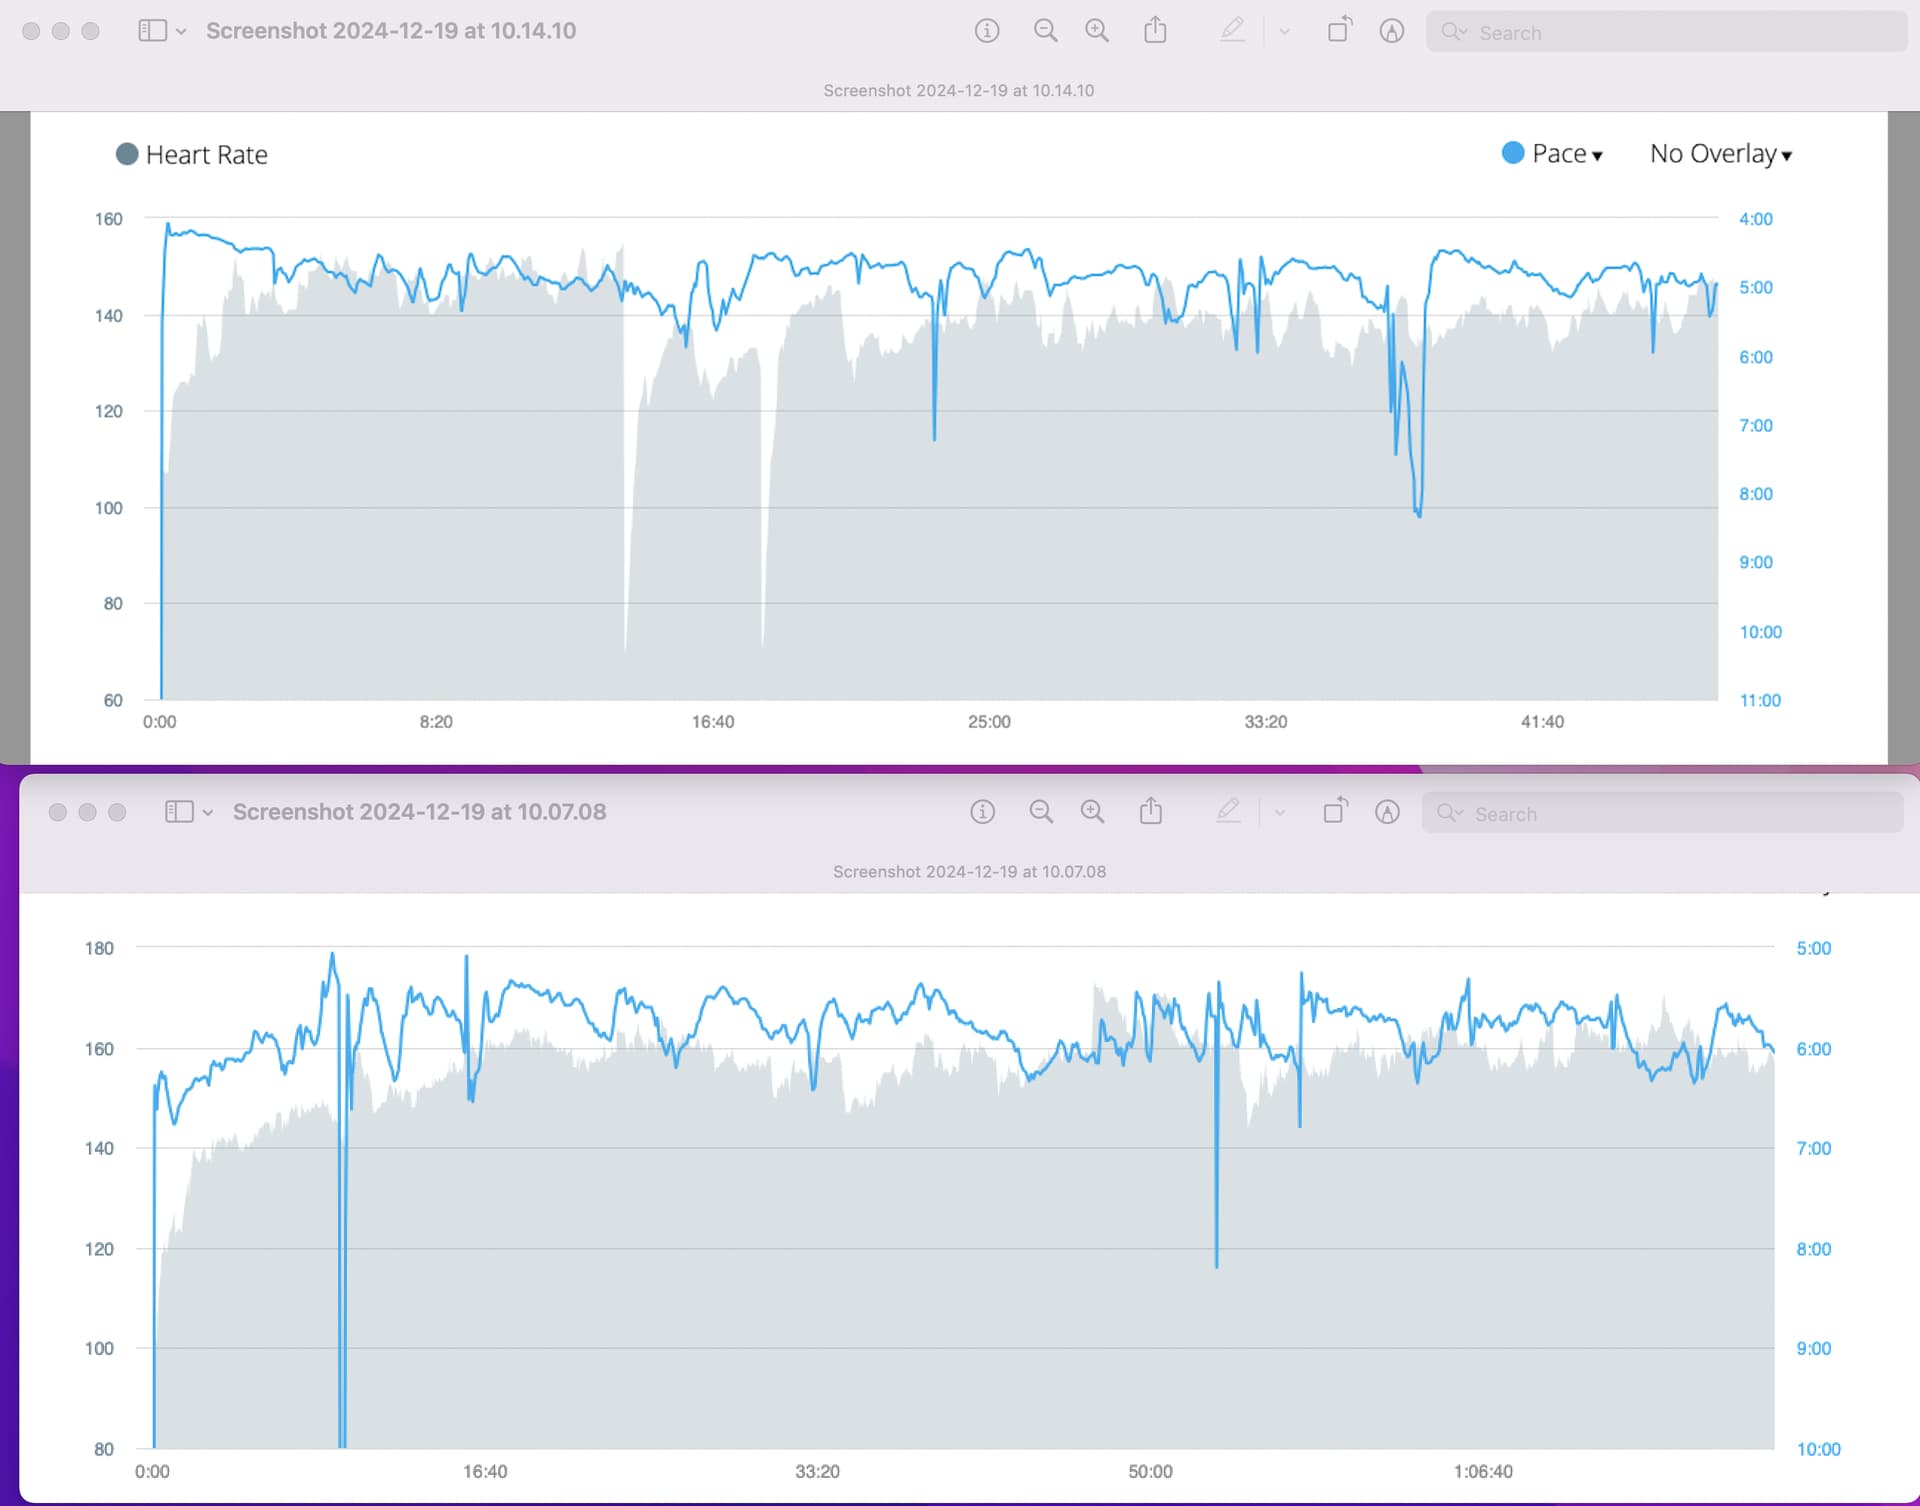Viewport: 1920px width, 1506px height.
Task: Open the annotate circle icon in top window
Action: point(1391,31)
